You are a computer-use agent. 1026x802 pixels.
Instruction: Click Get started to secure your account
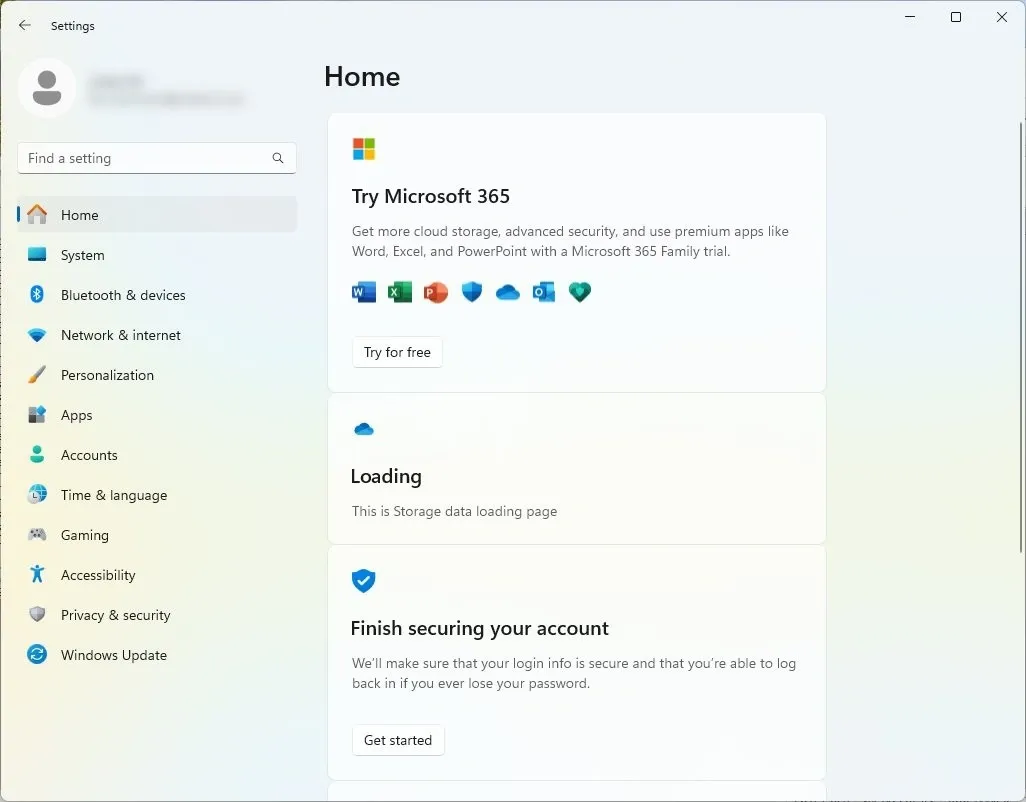click(398, 740)
